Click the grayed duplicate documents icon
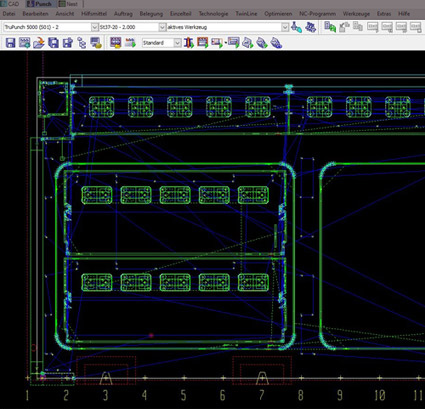The height and width of the screenshot is (409, 425). [x=358, y=27]
